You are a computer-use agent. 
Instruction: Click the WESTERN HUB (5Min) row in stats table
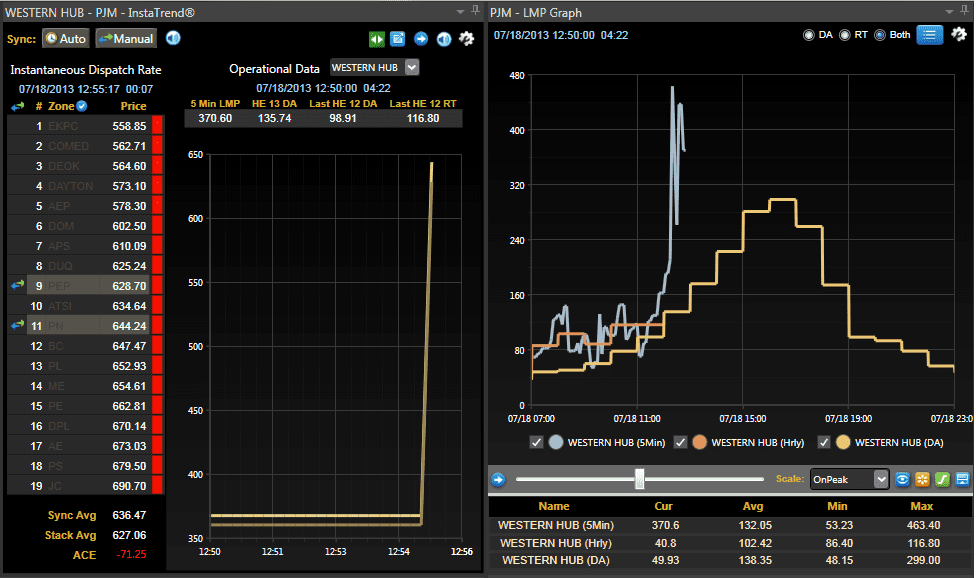click(731, 525)
